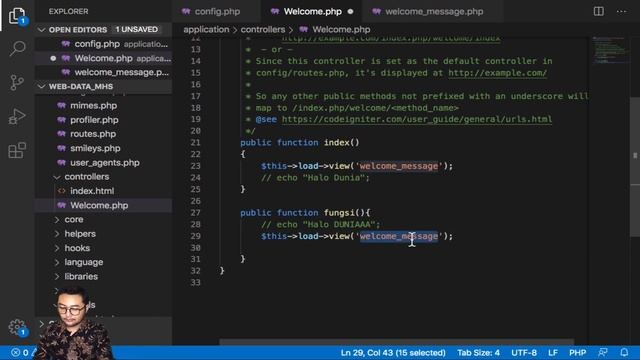Expand the hooks folder

pos(57,248)
